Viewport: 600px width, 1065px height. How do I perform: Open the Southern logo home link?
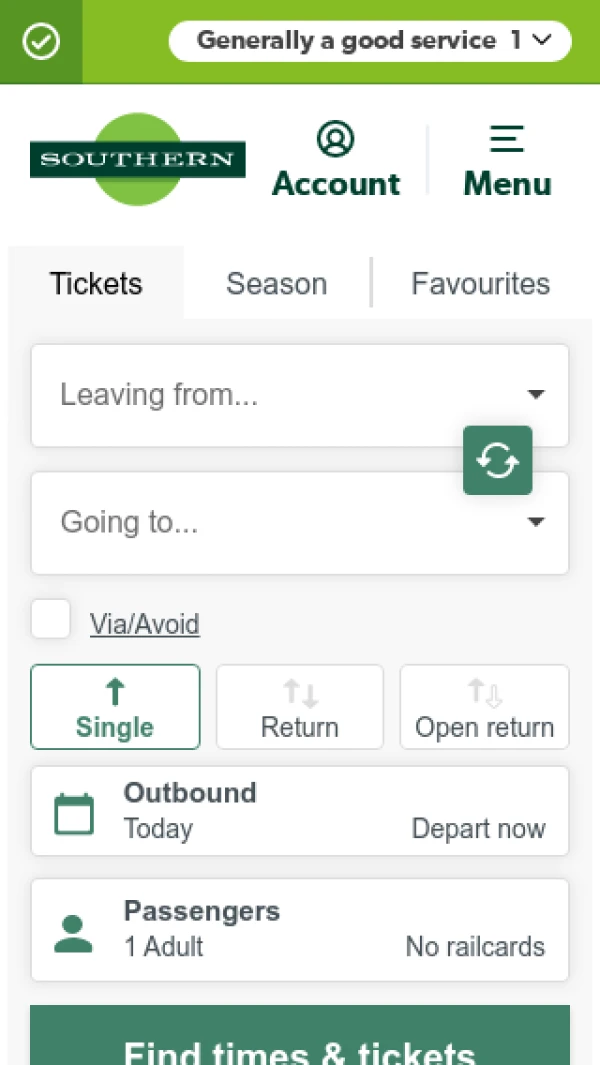(x=137, y=159)
